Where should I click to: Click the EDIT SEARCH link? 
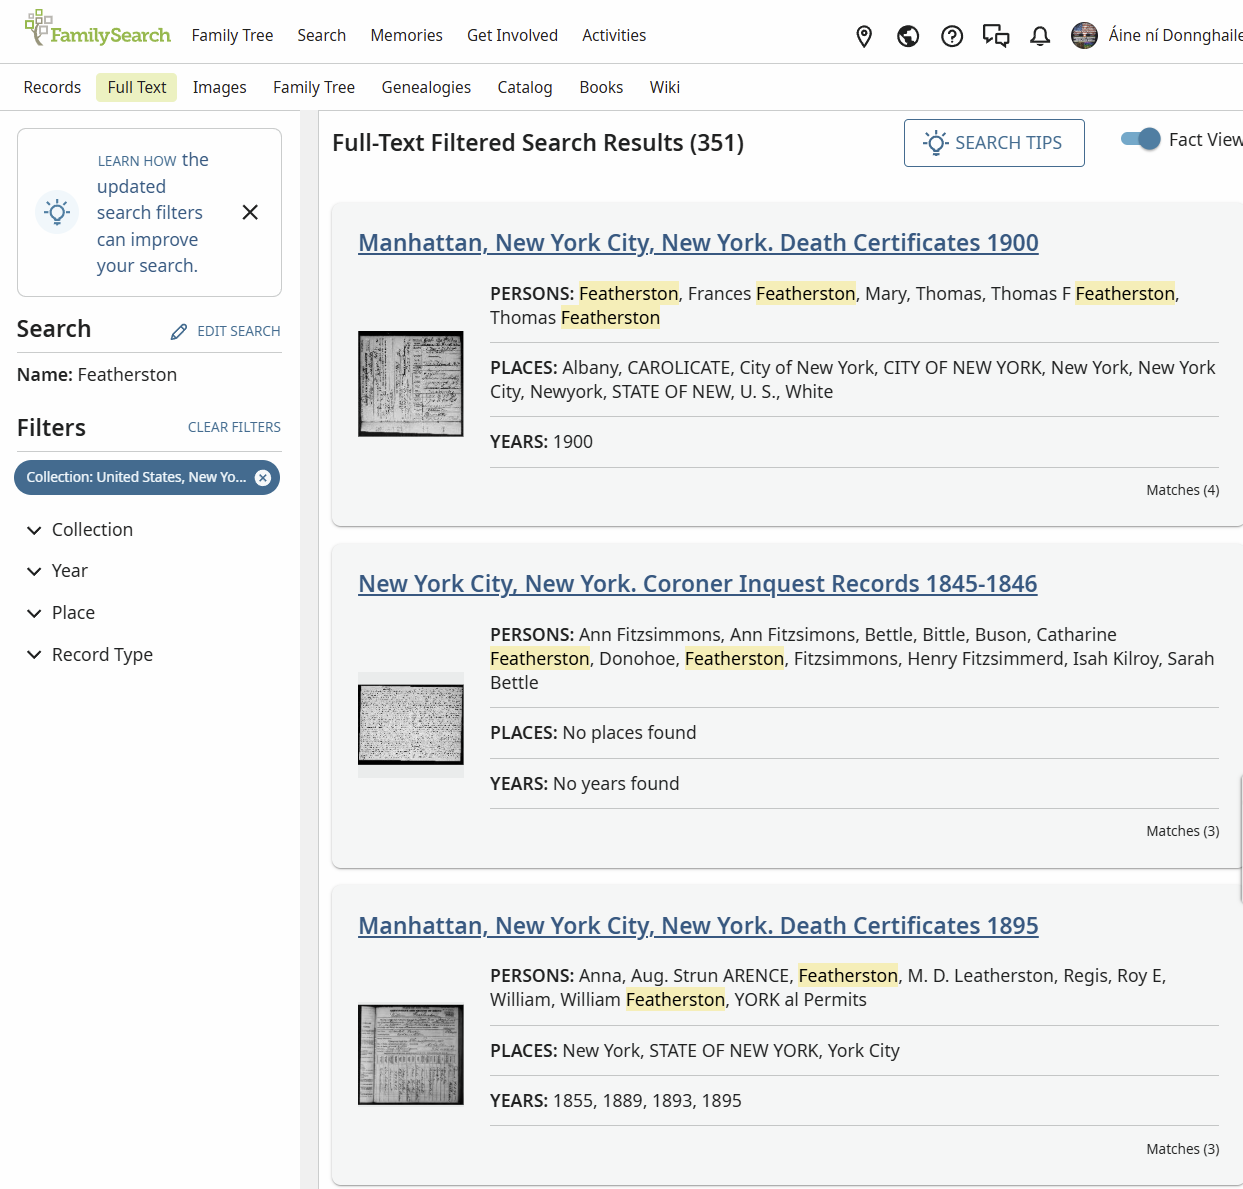pyautogui.click(x=238, y=331)
